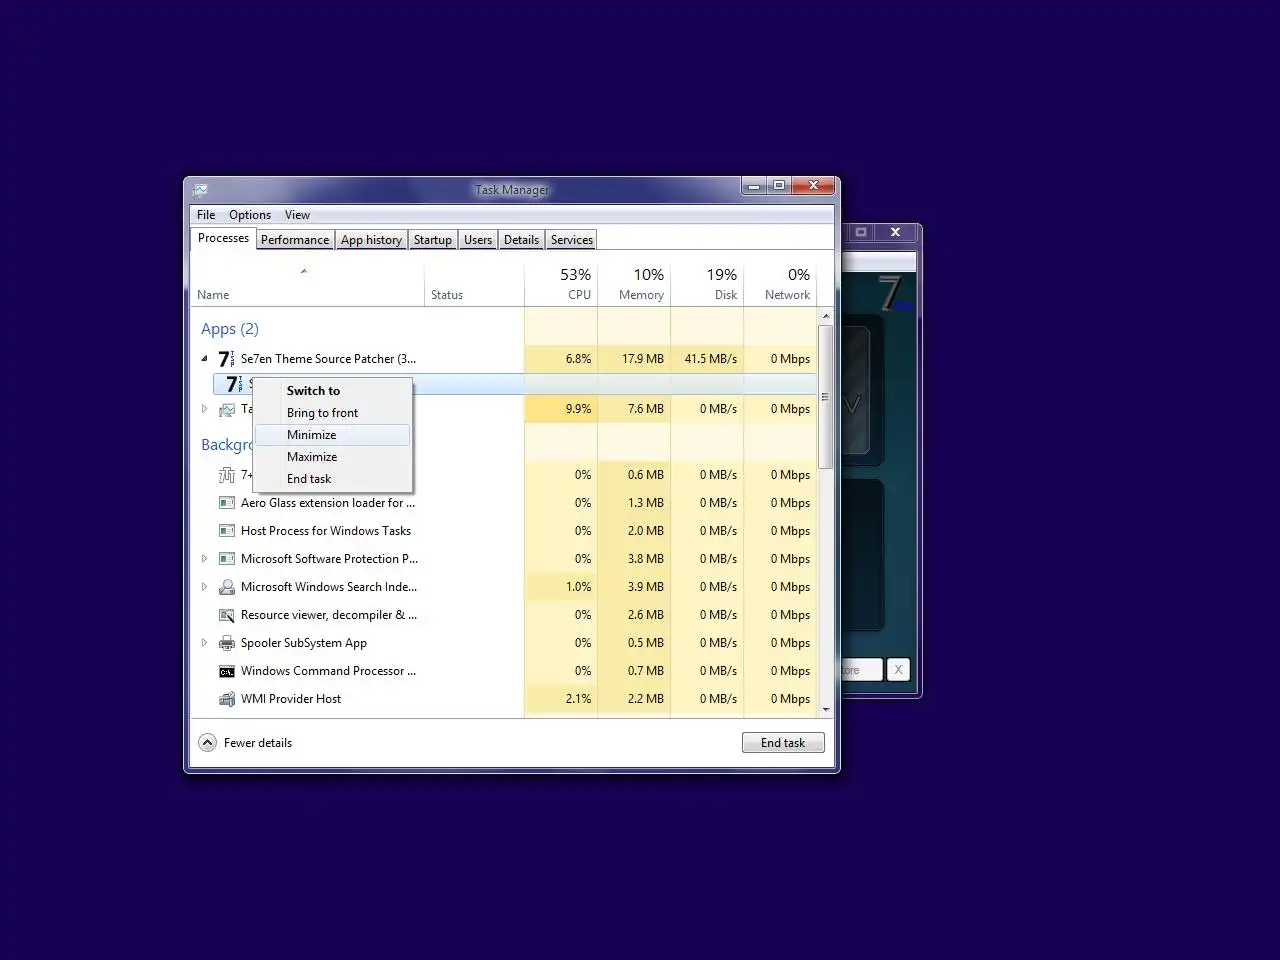Screen dimensions: 1280x960
Task: Switch to the Details tab
Action: [x=521, y=240]
